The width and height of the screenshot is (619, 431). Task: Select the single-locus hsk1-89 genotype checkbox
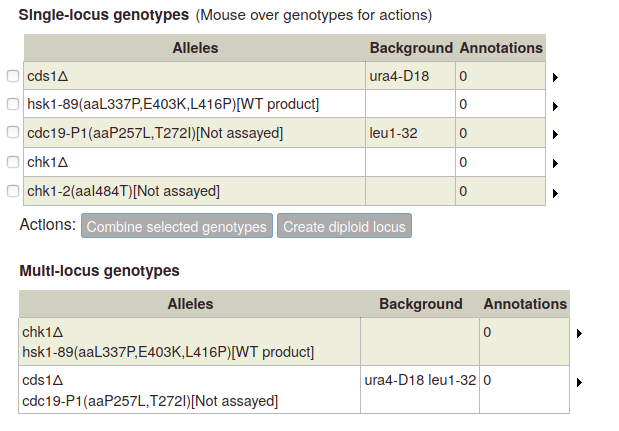(13, 104)
